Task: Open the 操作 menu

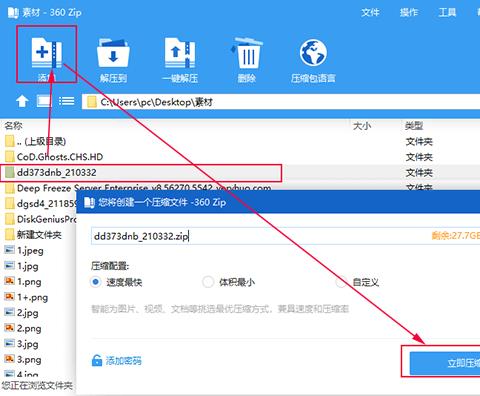Action: [409, 13]
